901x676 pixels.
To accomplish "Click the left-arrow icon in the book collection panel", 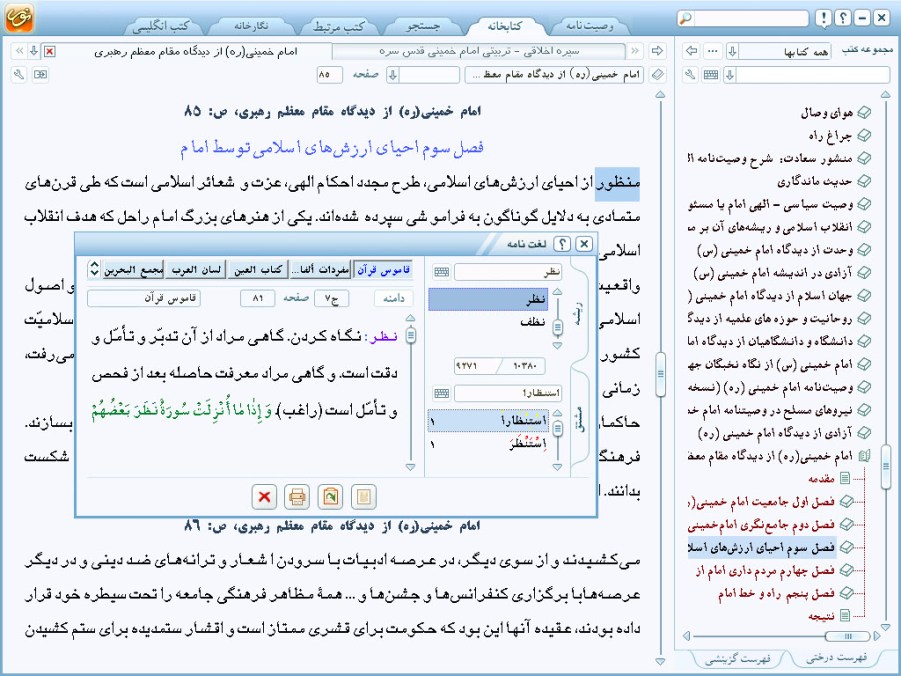I will coord(692,51).
